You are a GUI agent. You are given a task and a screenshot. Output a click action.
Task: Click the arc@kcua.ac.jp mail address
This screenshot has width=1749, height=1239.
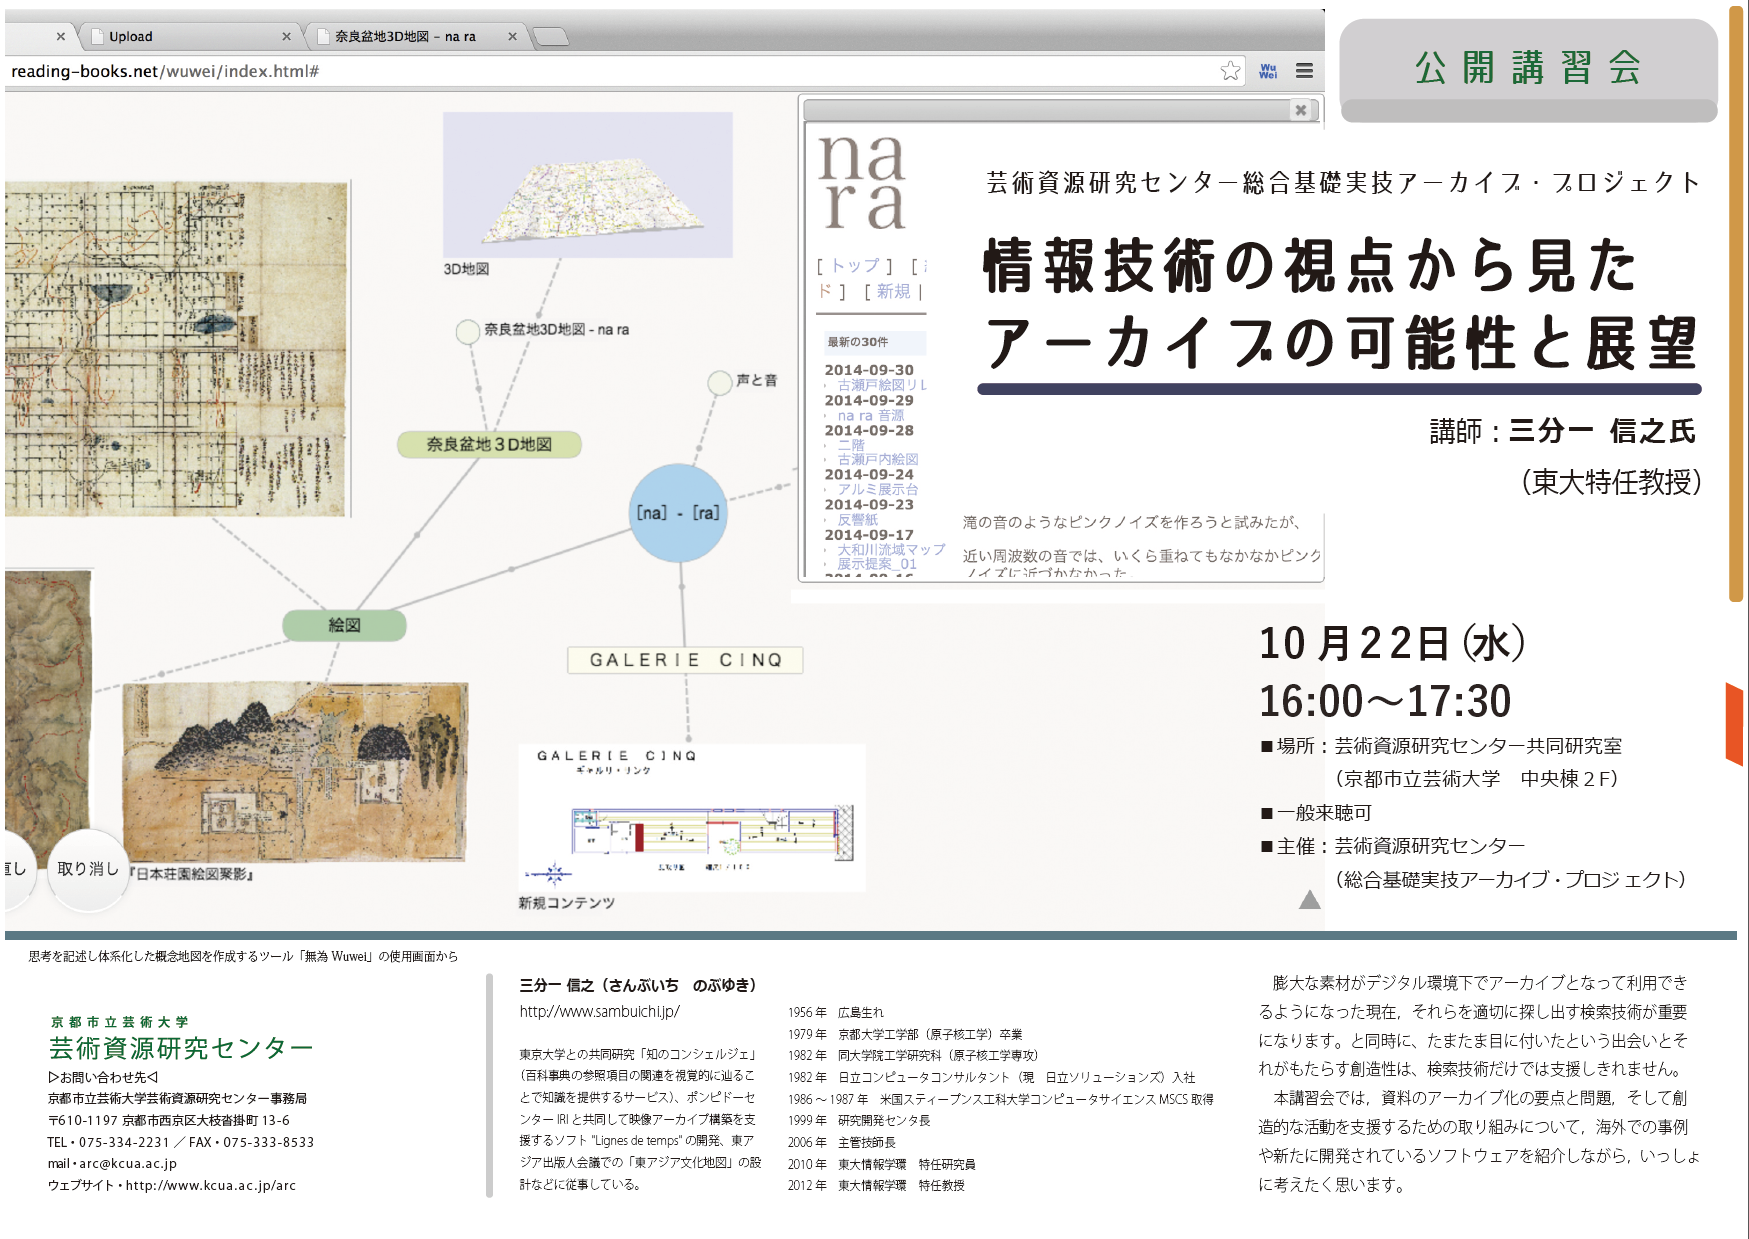(128, 1164)
